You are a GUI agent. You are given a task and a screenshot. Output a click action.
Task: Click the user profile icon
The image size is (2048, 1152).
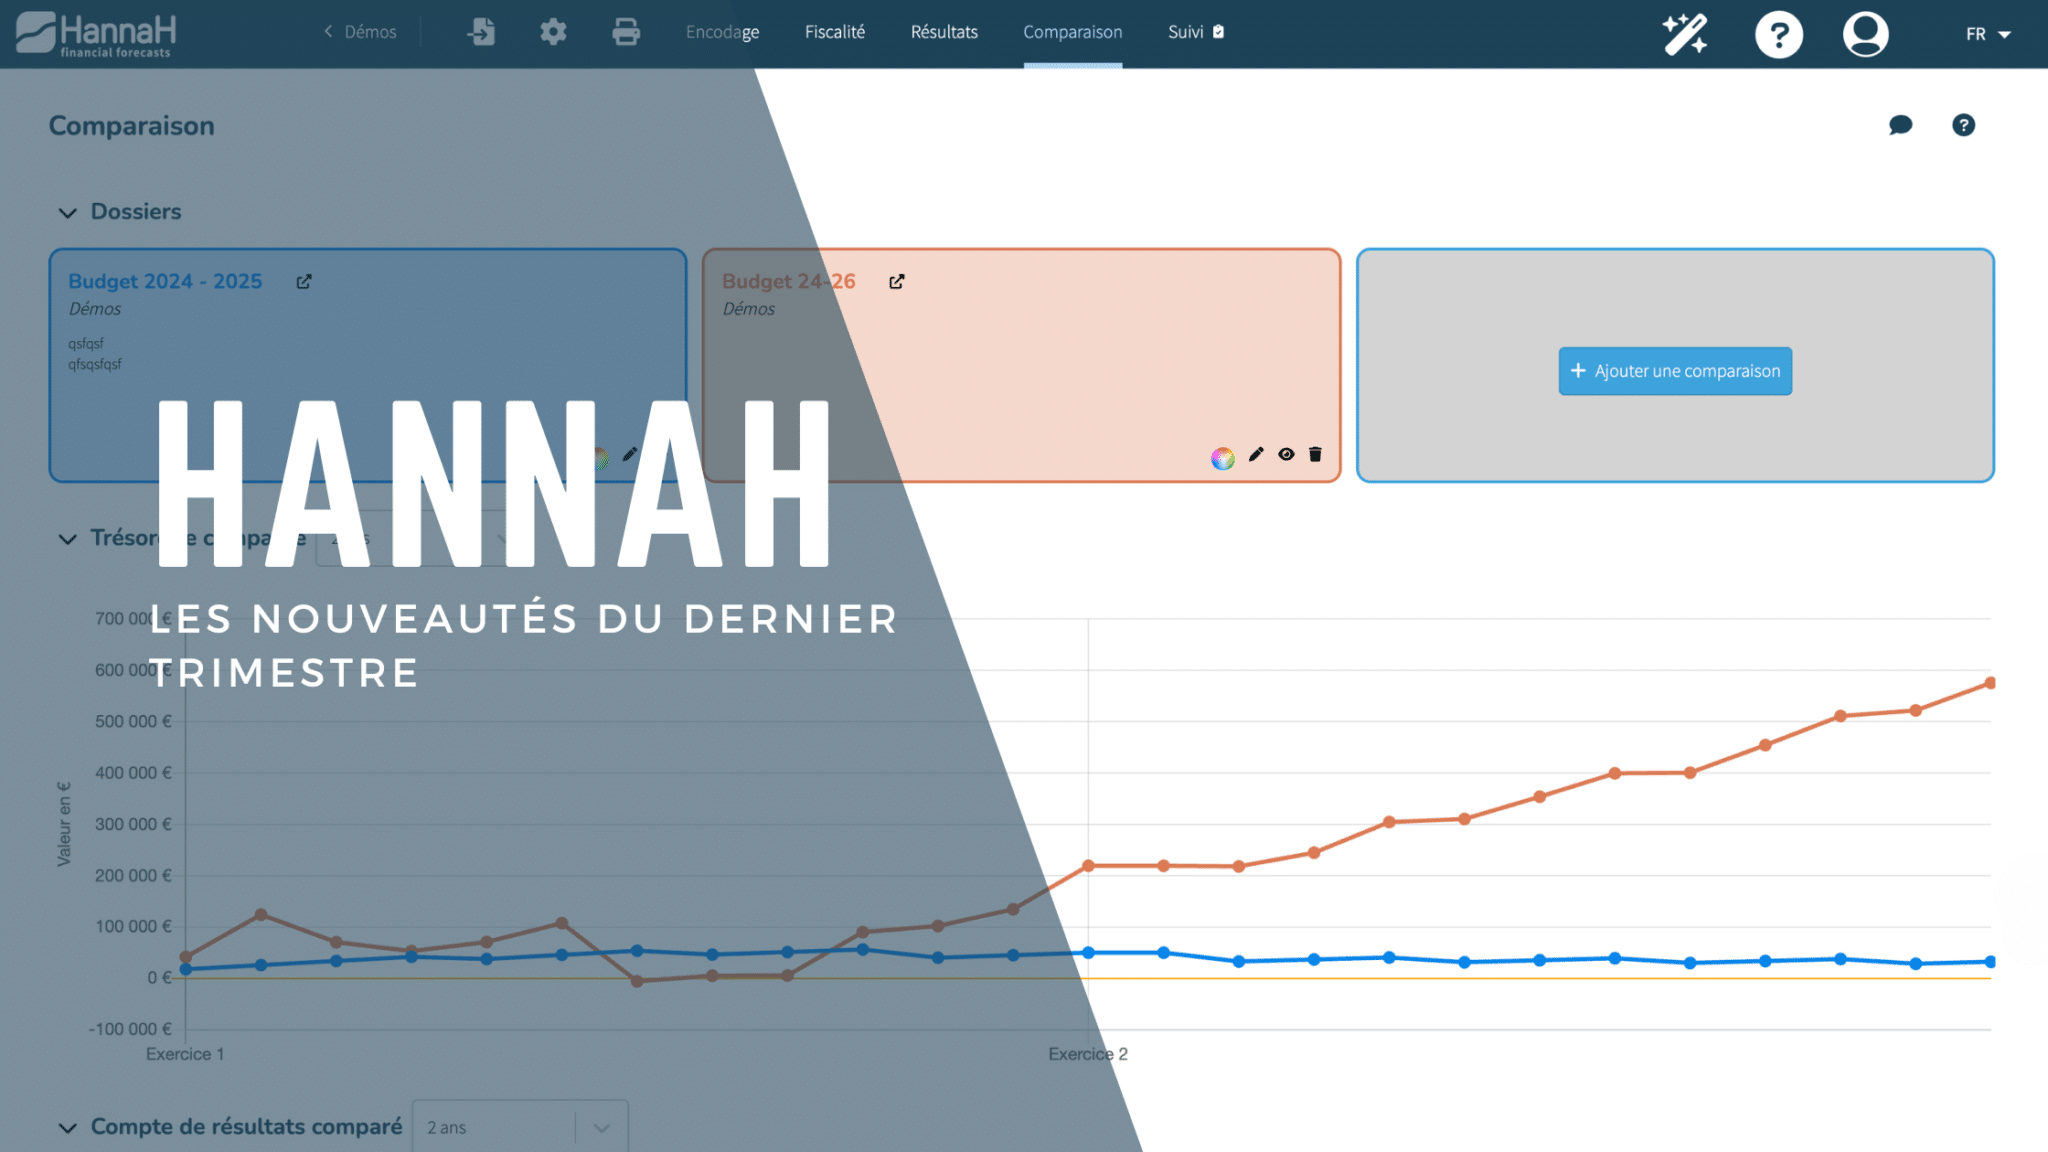point(1865,32)
